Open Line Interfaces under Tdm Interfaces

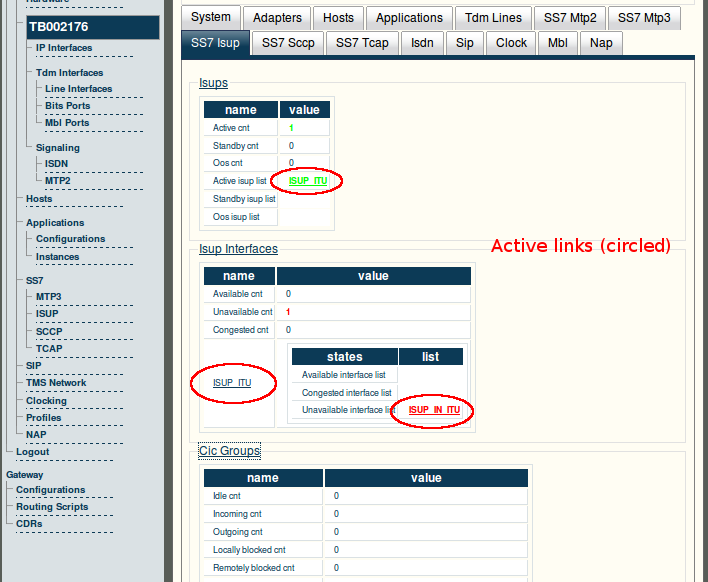coord(79,89)
